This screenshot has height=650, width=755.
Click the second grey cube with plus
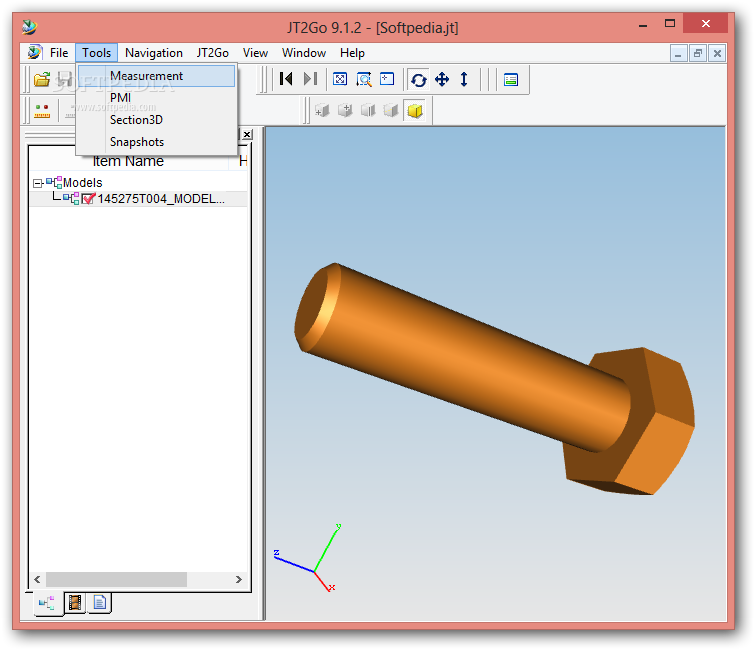345,111
